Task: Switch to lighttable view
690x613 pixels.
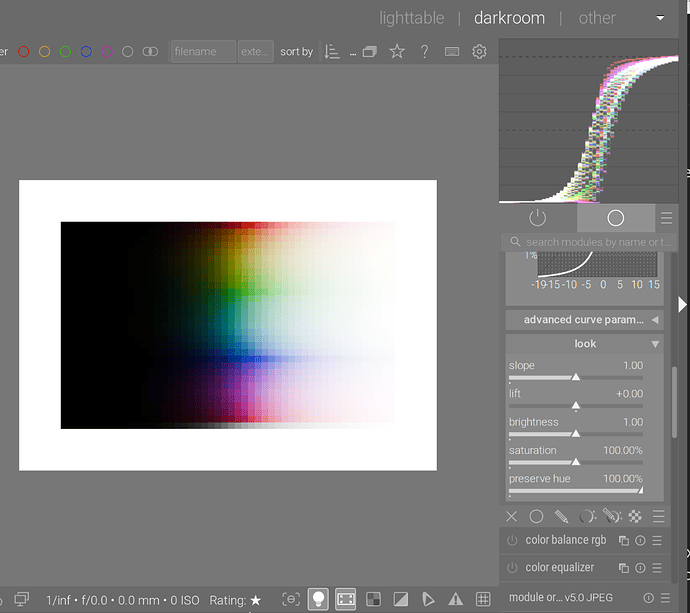Action: [413, 18]
